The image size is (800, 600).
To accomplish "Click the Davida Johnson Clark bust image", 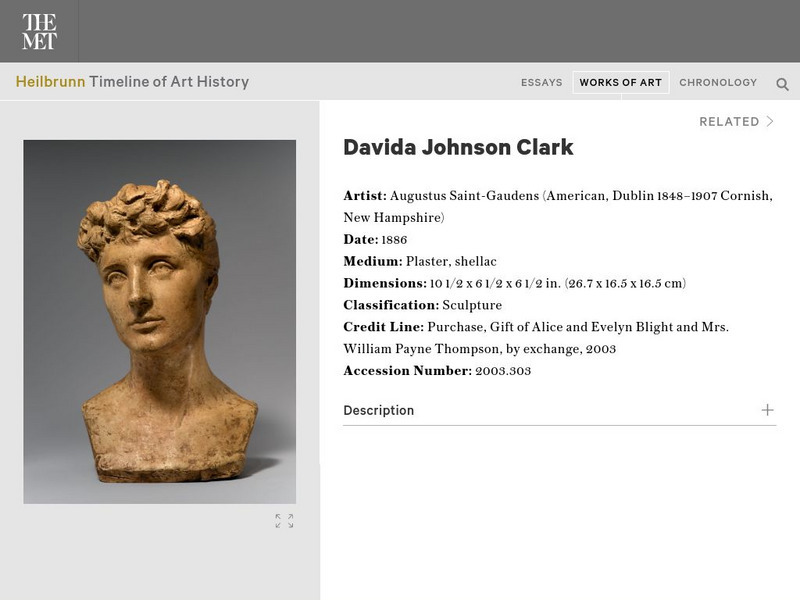I will pos(160,321).
